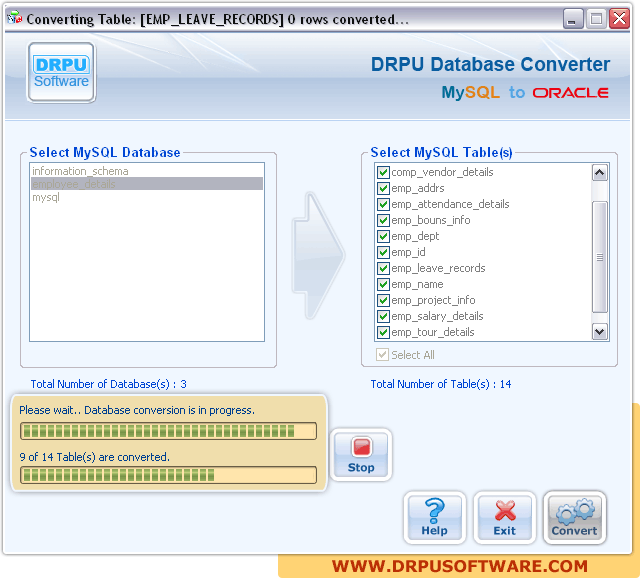Select the mysql database entry
The image size is (640, 578).
click(x=147, y=197)
